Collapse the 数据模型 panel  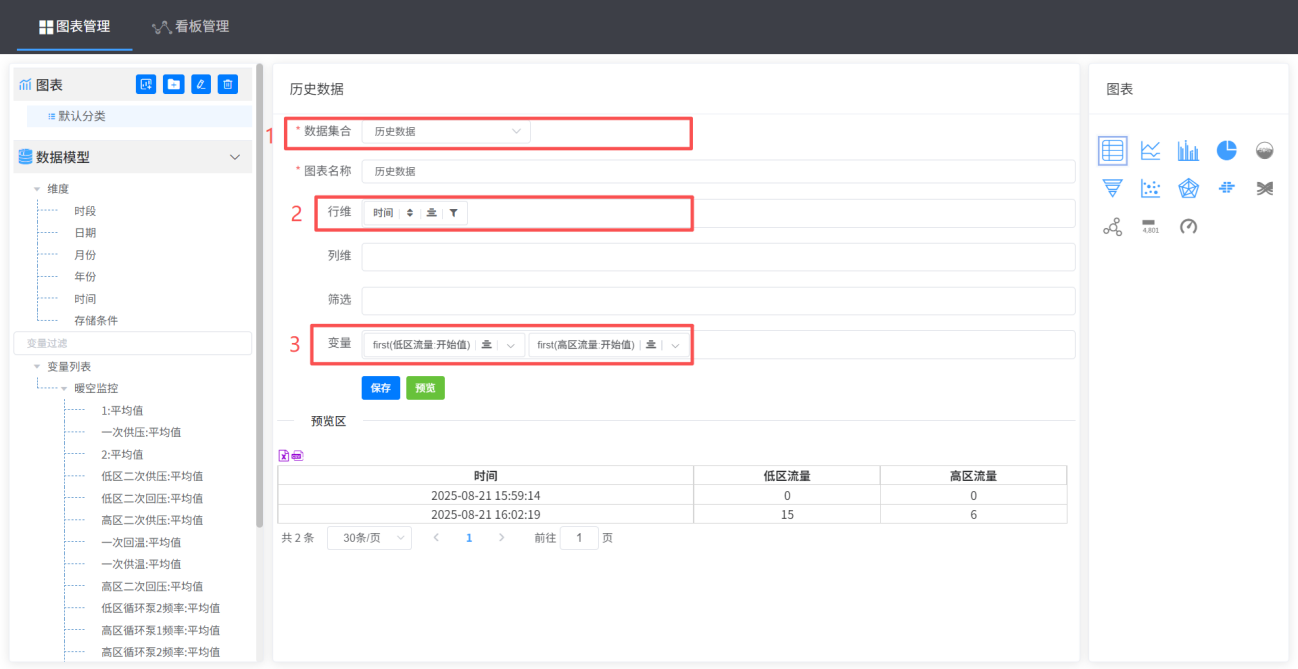point(235,157)
